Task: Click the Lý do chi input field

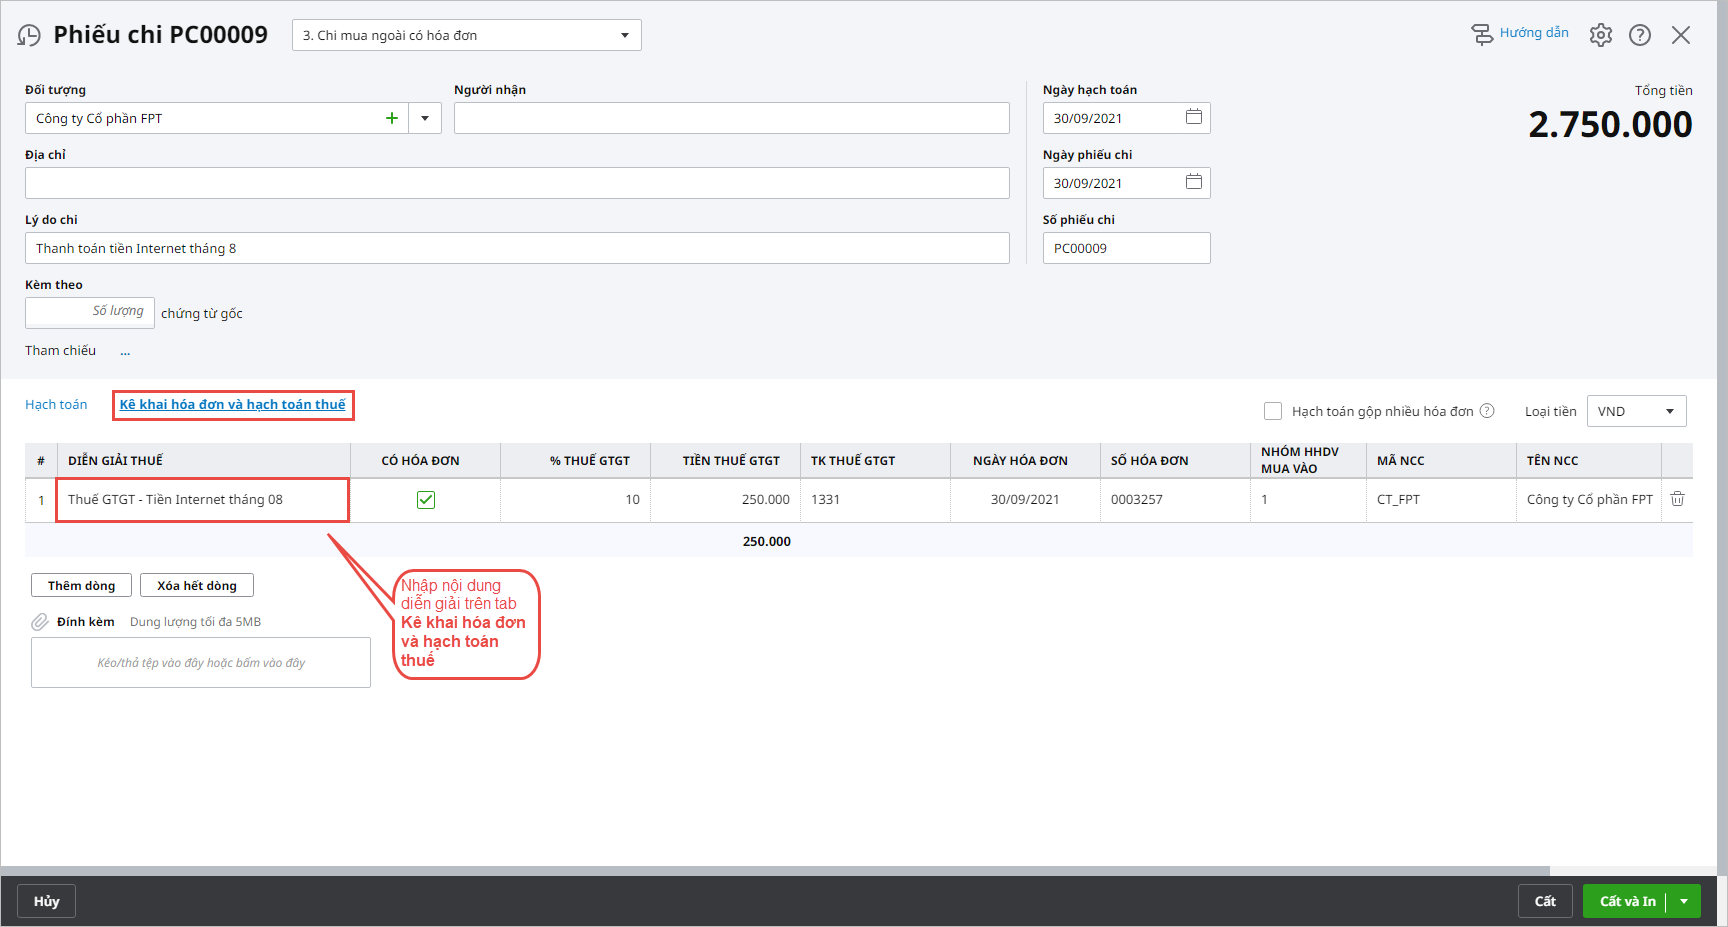Action: pyautogui.click(x=516, y=248)
